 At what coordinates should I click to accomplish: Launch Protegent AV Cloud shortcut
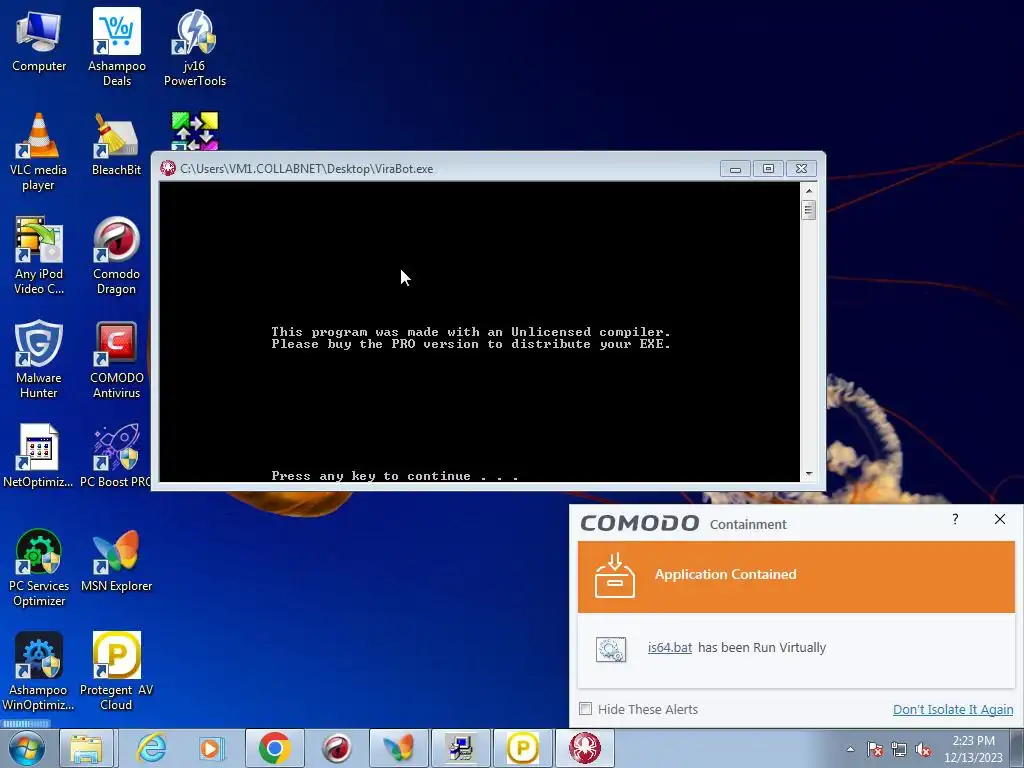click(116, 671)
